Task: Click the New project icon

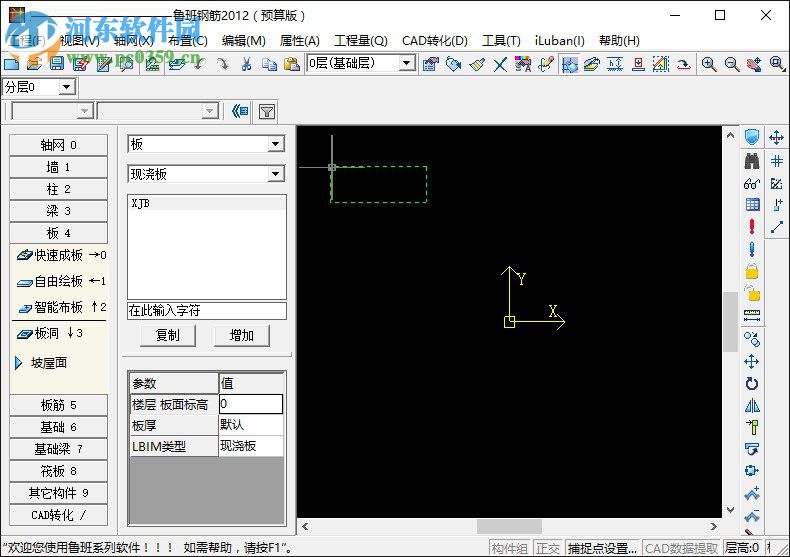Action: pyautogui.click(x=11, y=64)
